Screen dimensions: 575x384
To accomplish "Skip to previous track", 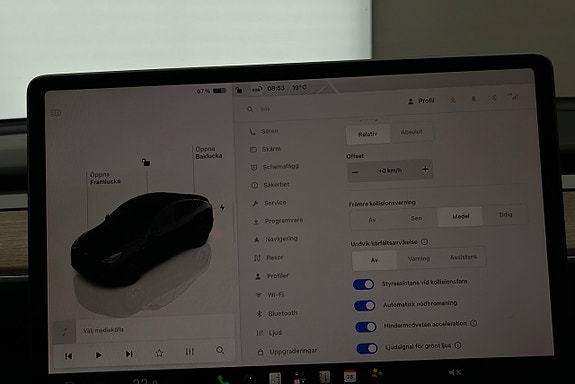I will click(69, 356).
